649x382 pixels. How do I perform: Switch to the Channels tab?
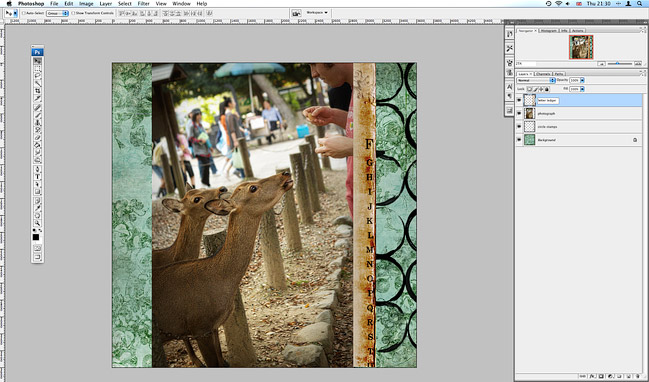coord(543,74)
